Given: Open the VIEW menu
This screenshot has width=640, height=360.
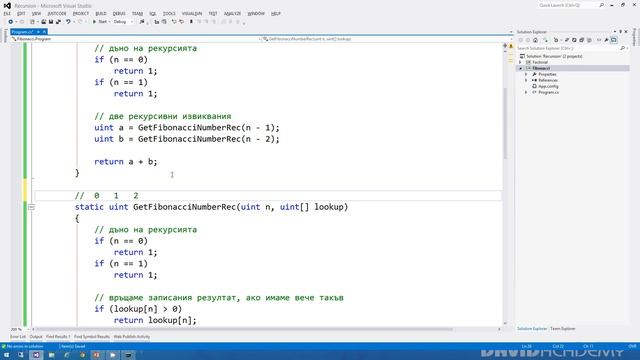Looking at the screenshot, I should pos(36,13).
